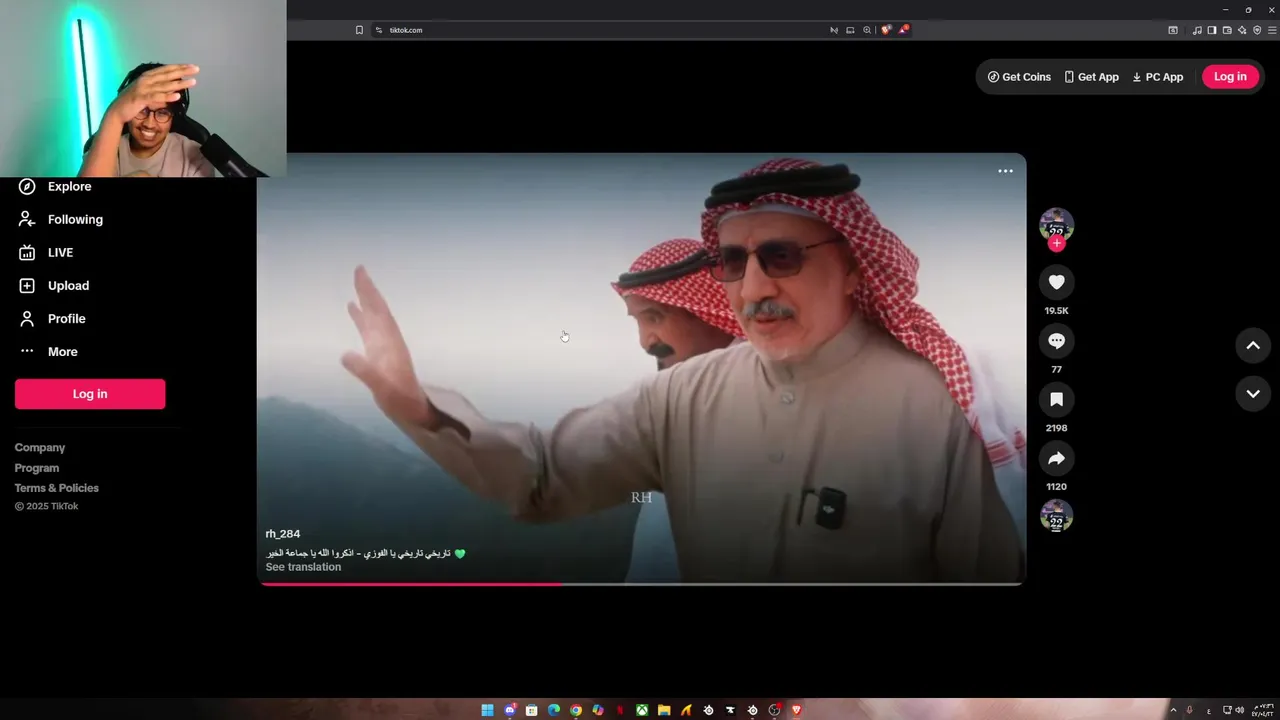This screenshot has height=720, width=1280.
Task: View site information left of the URL
Action: pos(379,30)
